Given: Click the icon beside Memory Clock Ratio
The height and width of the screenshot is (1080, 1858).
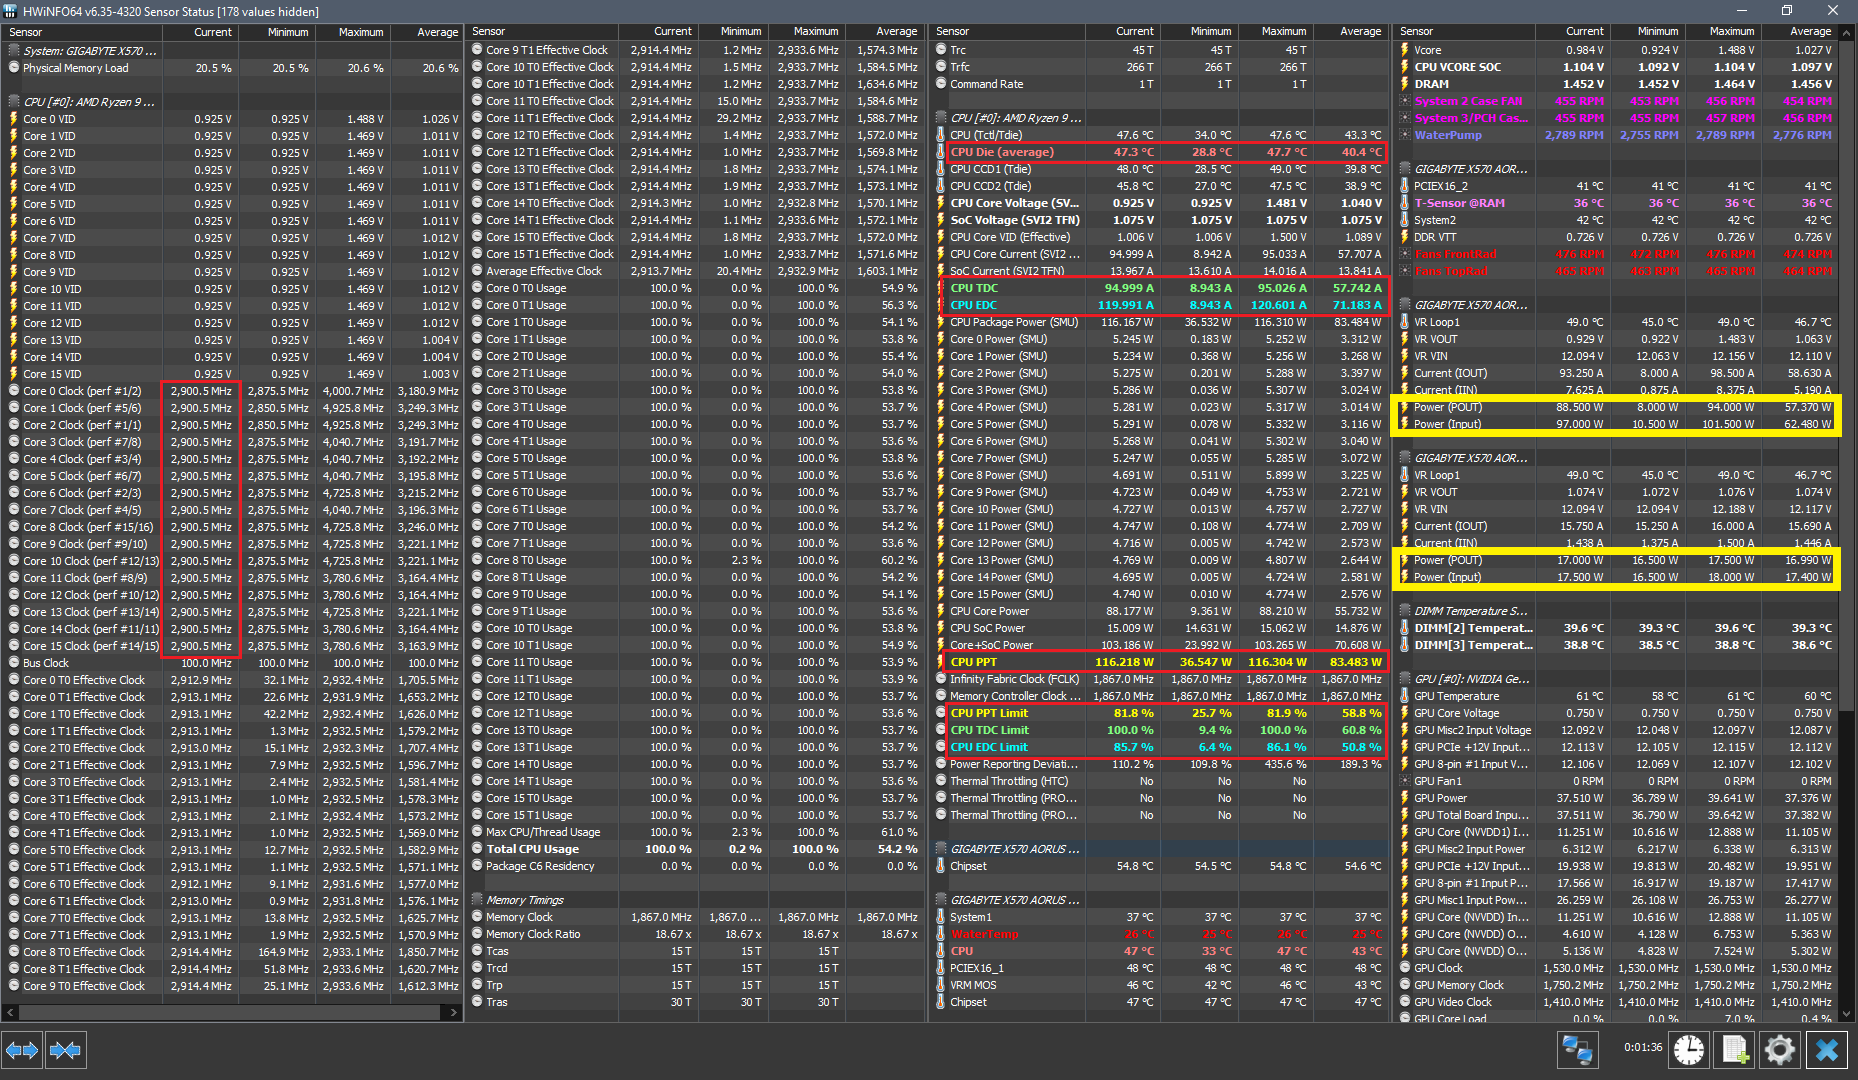Looking at the screenshot, I should 477,934.
